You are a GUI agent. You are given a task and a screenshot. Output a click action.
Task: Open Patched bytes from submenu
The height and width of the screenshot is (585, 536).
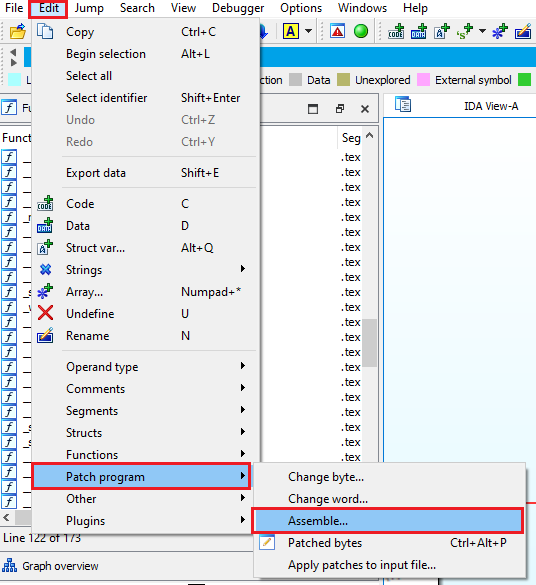point(390,543)
